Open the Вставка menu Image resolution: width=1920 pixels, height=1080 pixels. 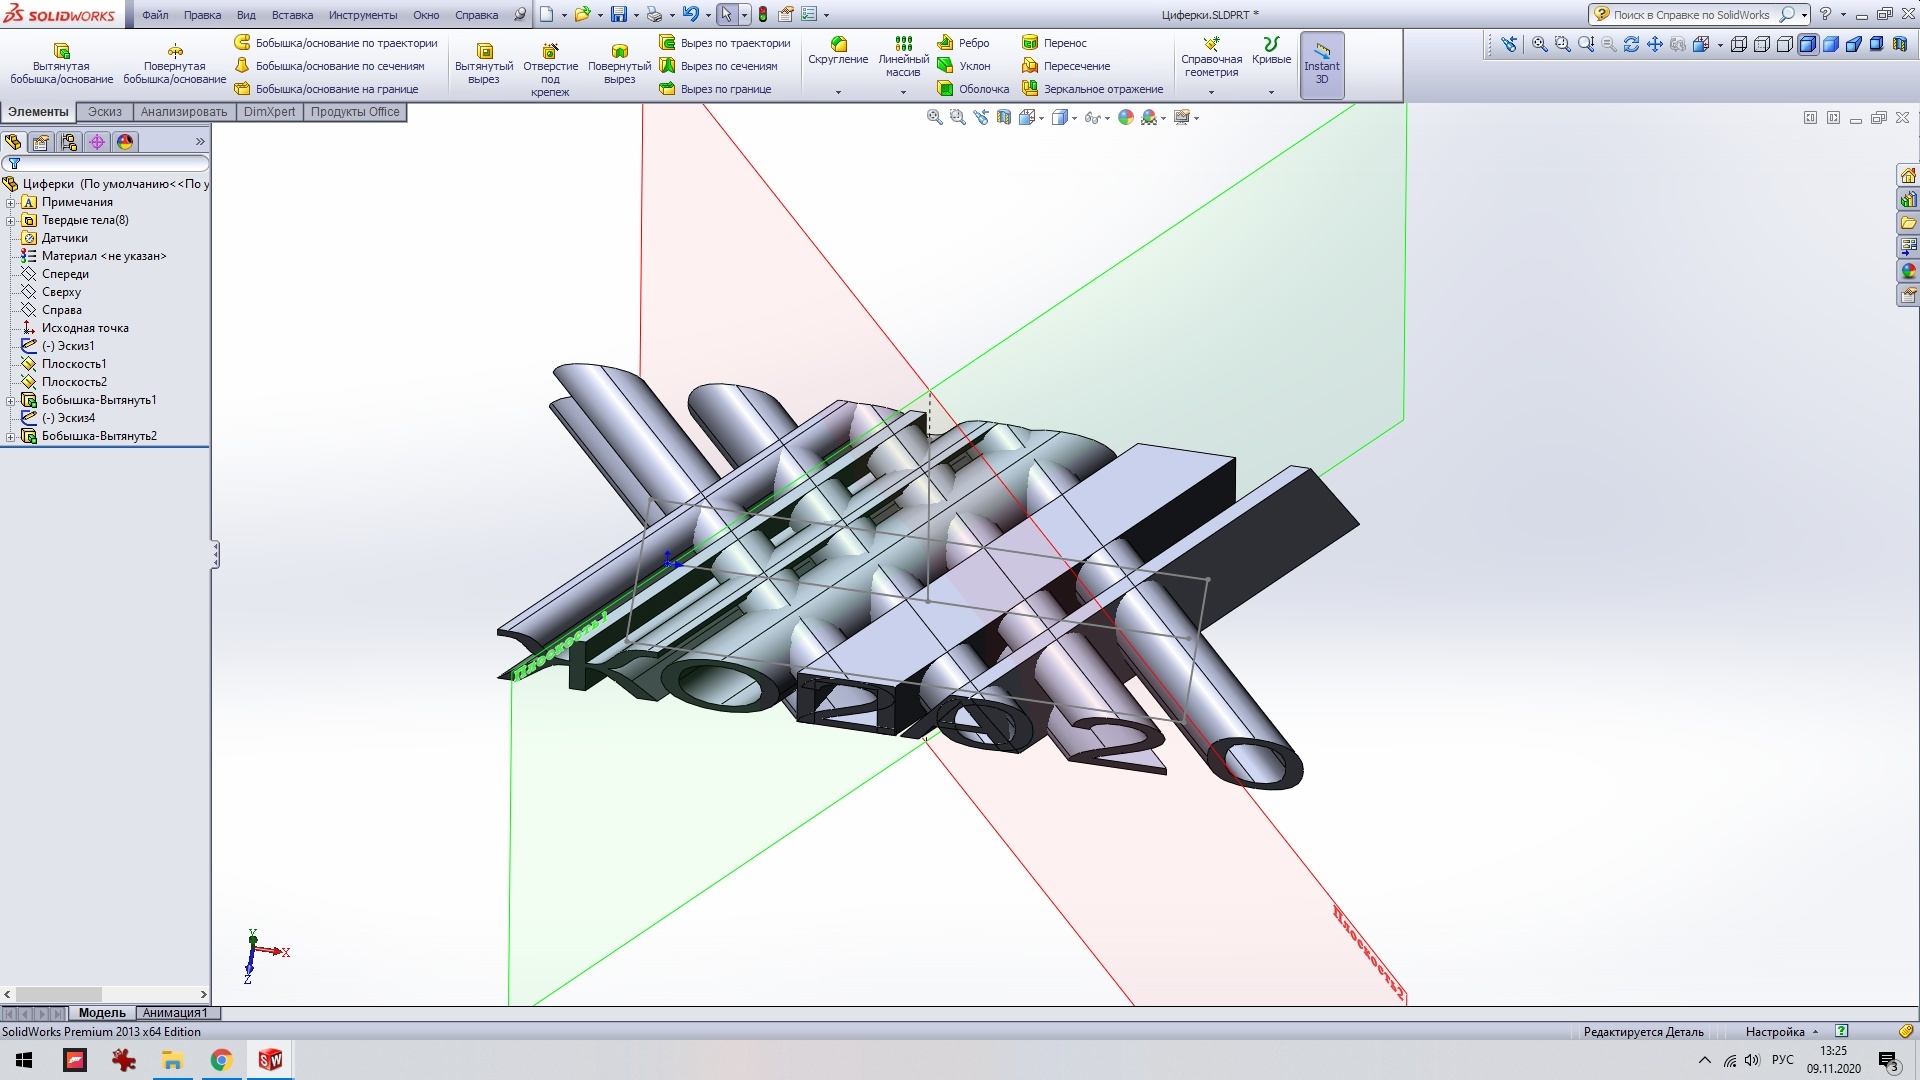[x=292, y=15]
